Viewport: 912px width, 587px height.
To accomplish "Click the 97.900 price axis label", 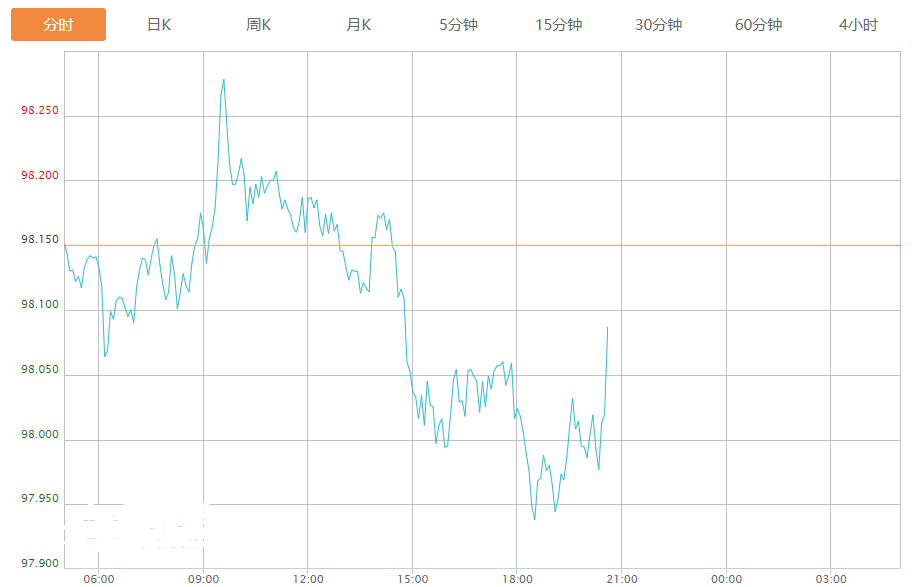I will click(x=40, y=564).
